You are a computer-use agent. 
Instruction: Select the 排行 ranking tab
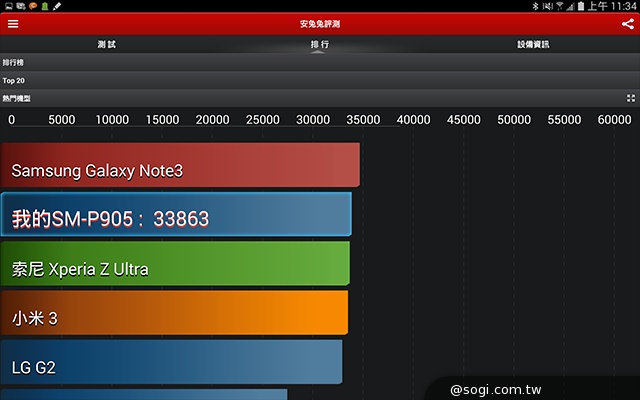point(320,44)
